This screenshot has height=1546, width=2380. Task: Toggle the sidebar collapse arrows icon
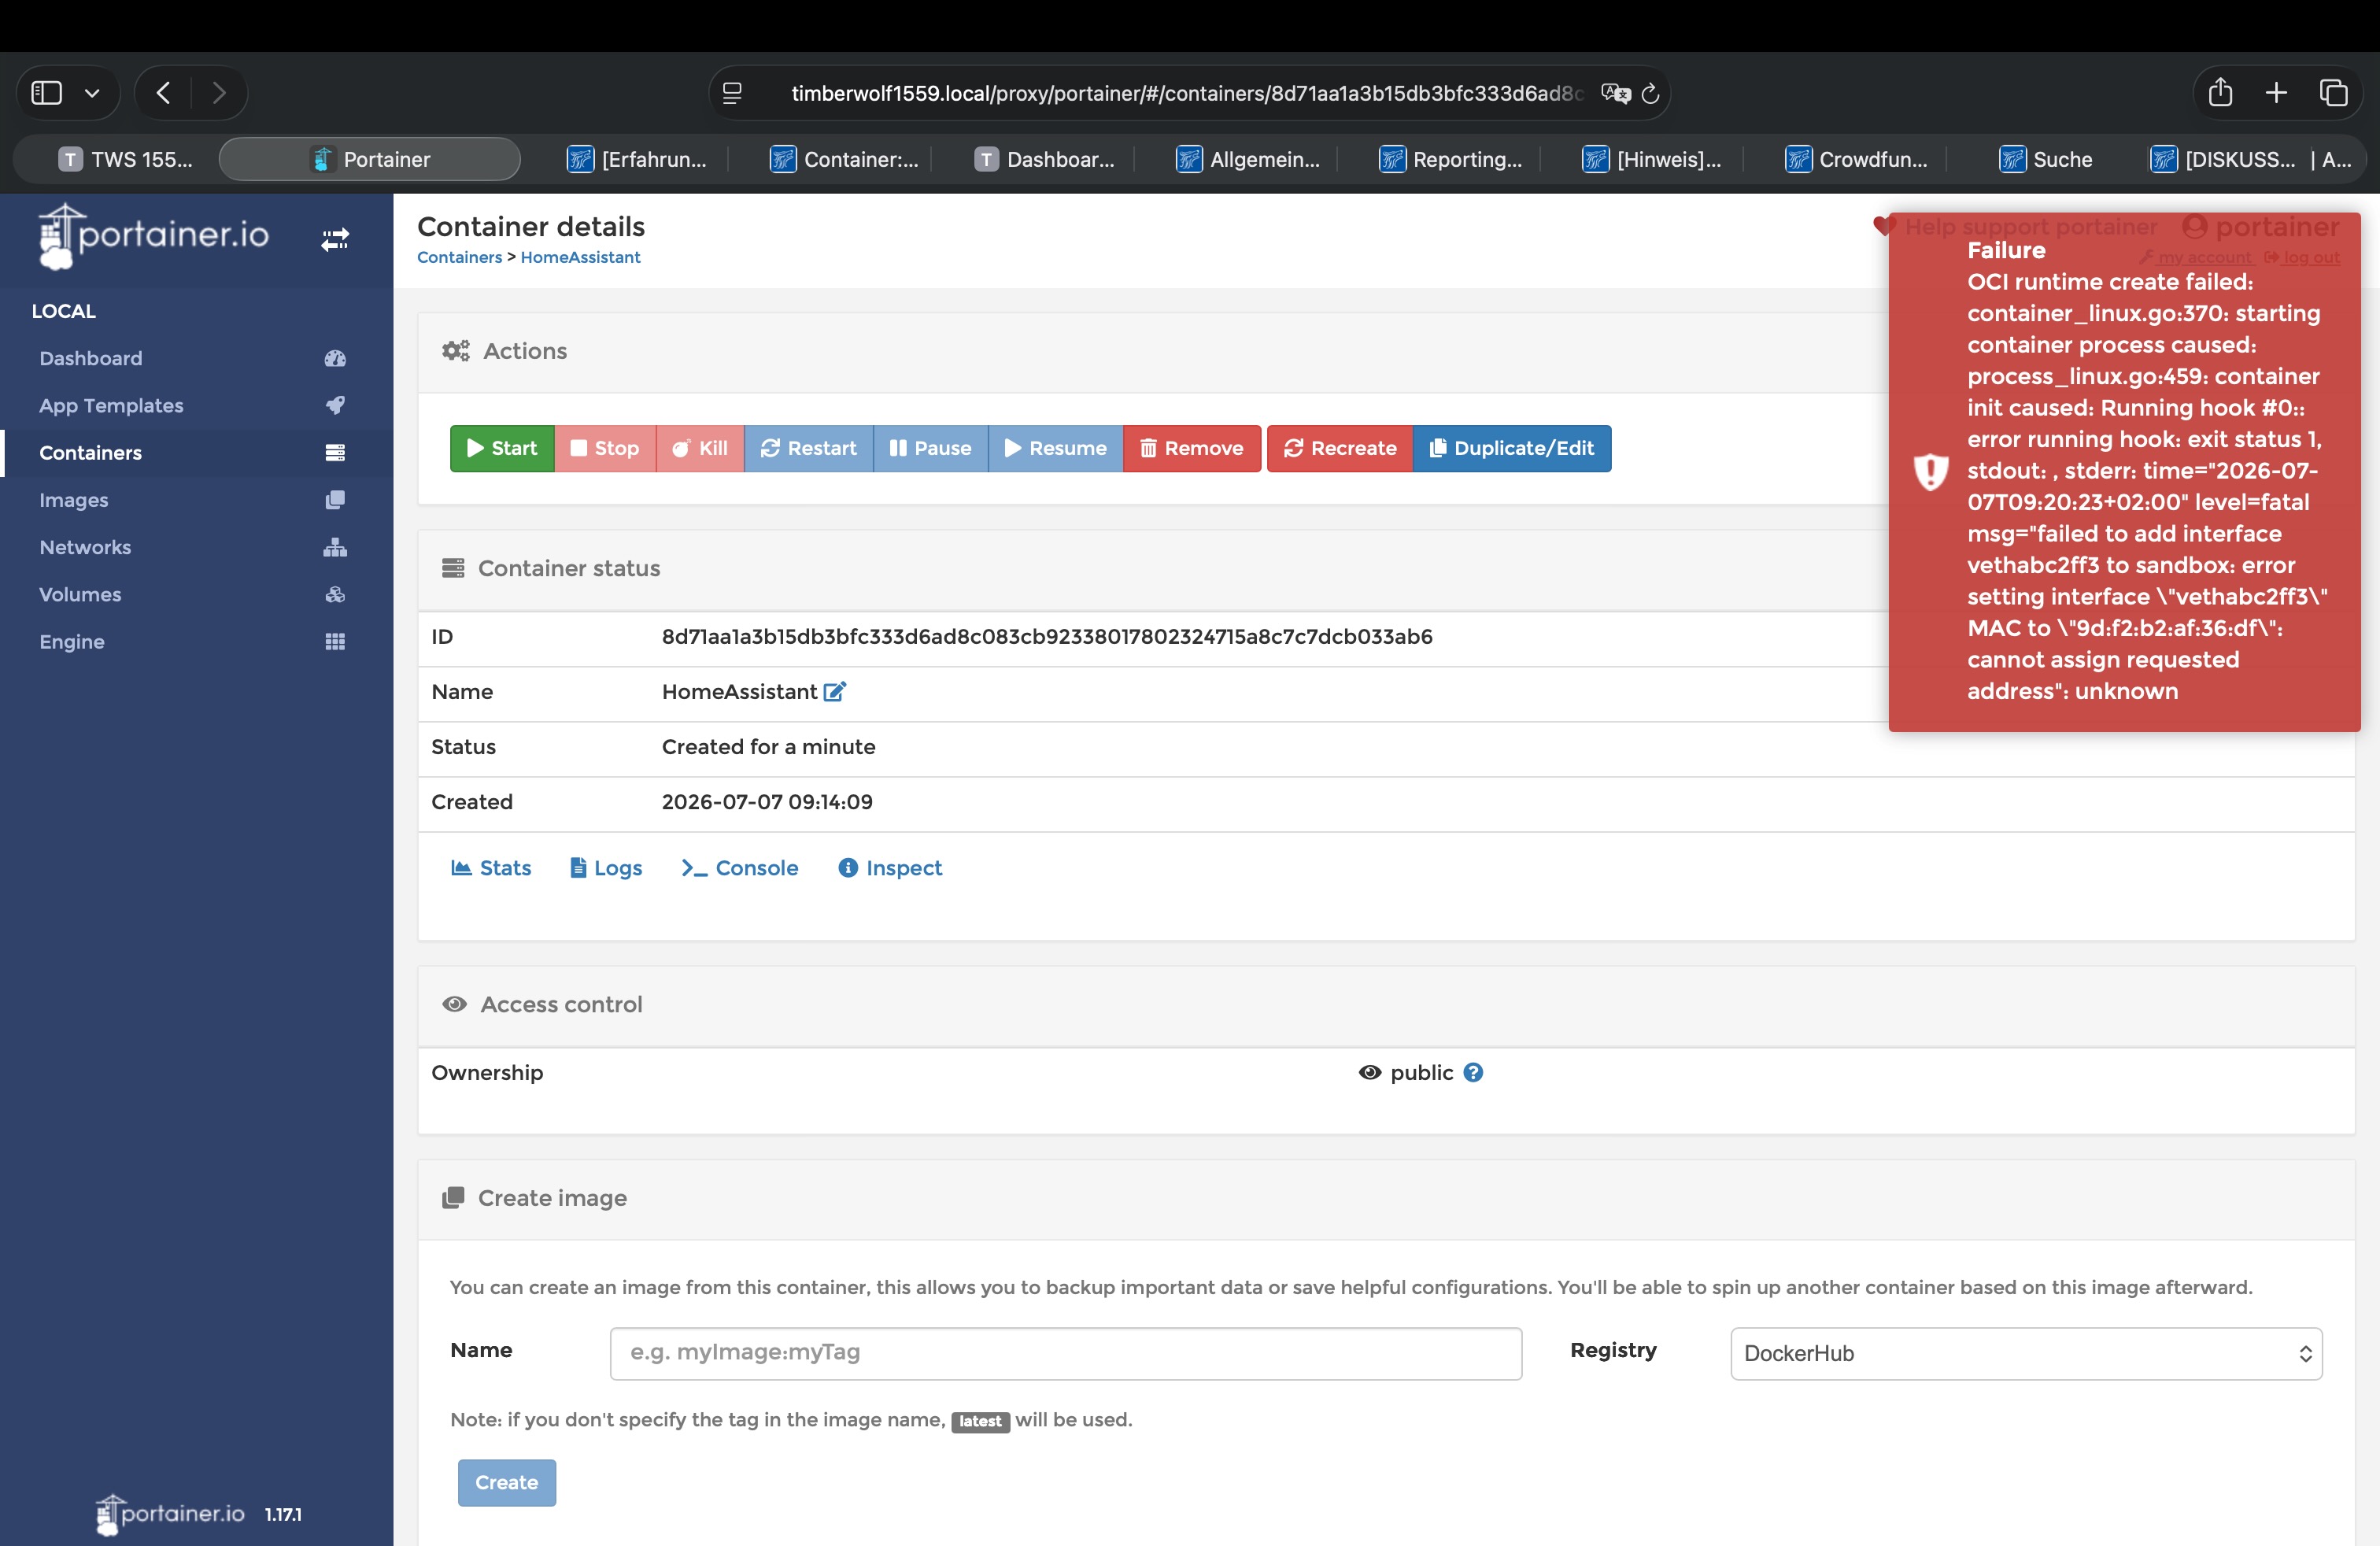335,239
